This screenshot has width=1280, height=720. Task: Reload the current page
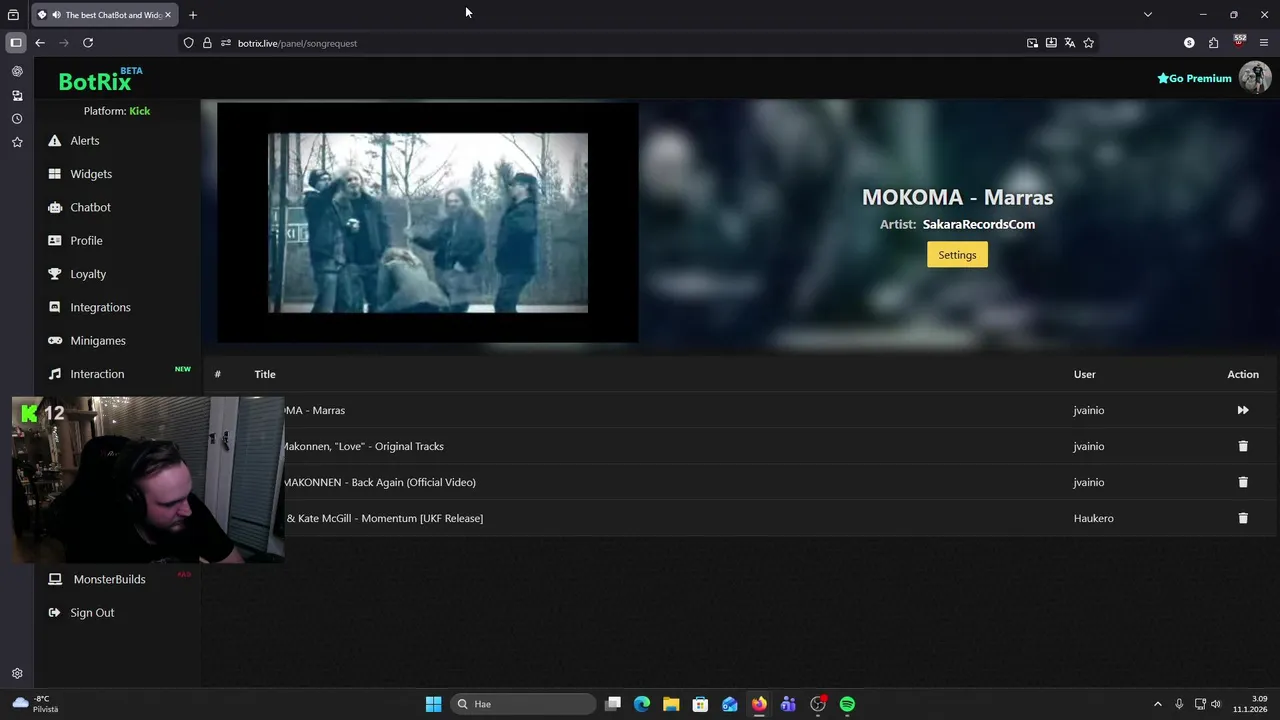[88, 43]
